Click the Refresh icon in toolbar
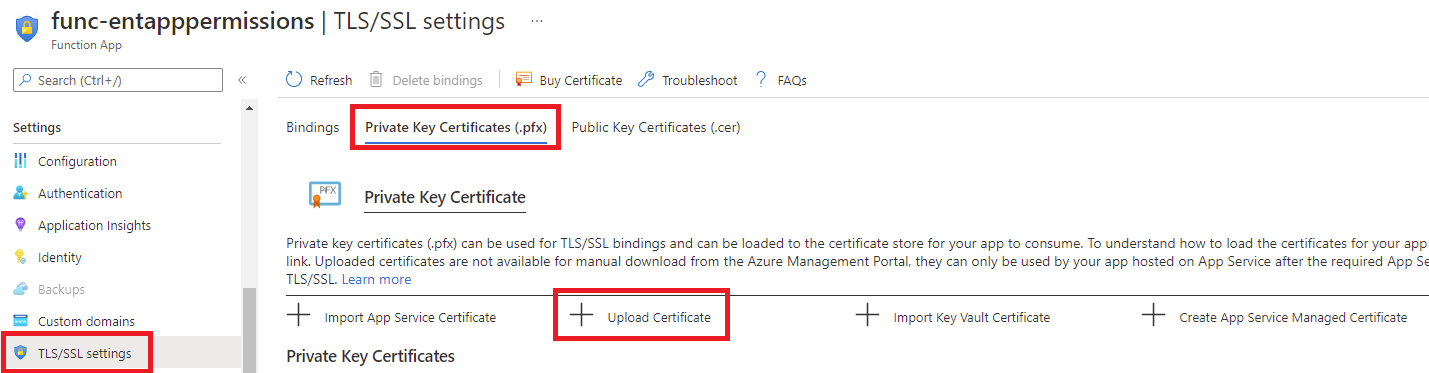This screenshot has height=373, width=1429. pyautogui.click(x=294, y=80)
